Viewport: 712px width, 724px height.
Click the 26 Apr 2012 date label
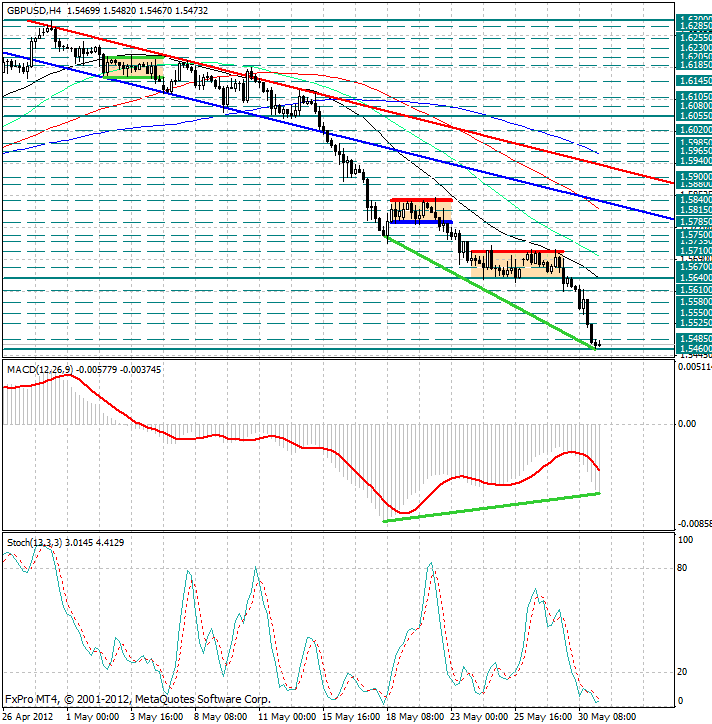point(28,717)
